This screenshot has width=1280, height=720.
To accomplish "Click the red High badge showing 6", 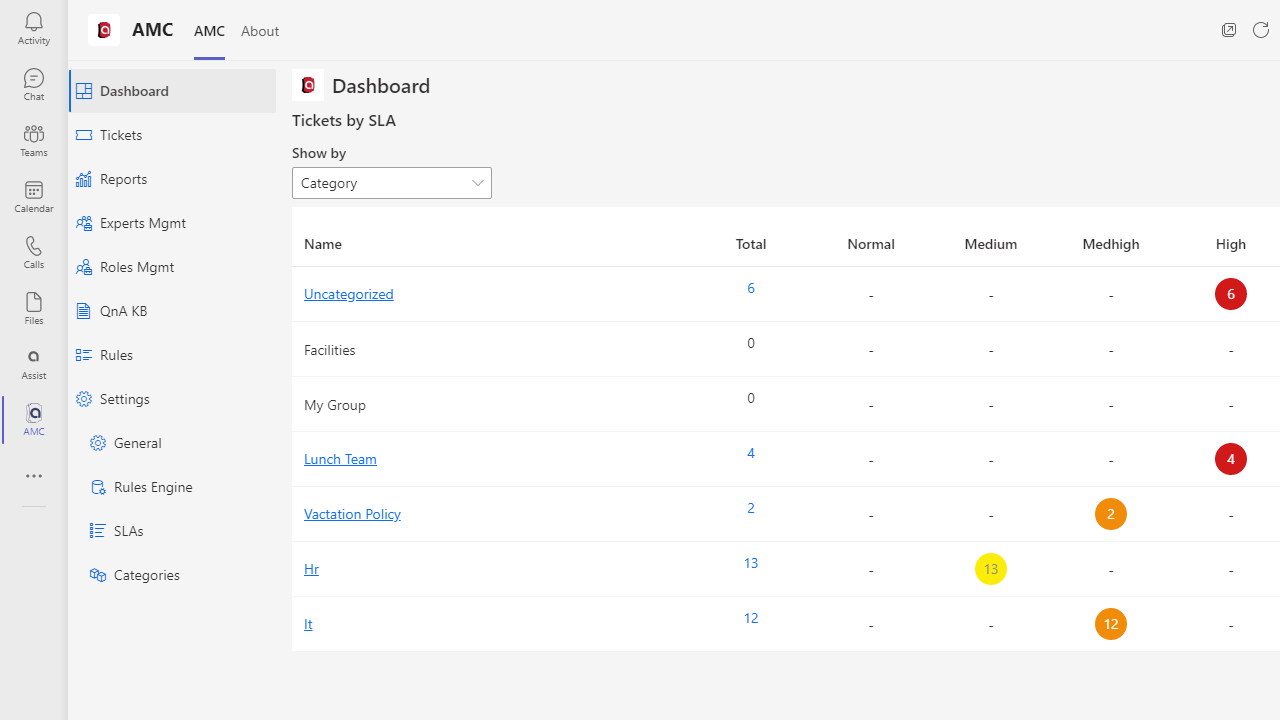I will point(1231,294).
